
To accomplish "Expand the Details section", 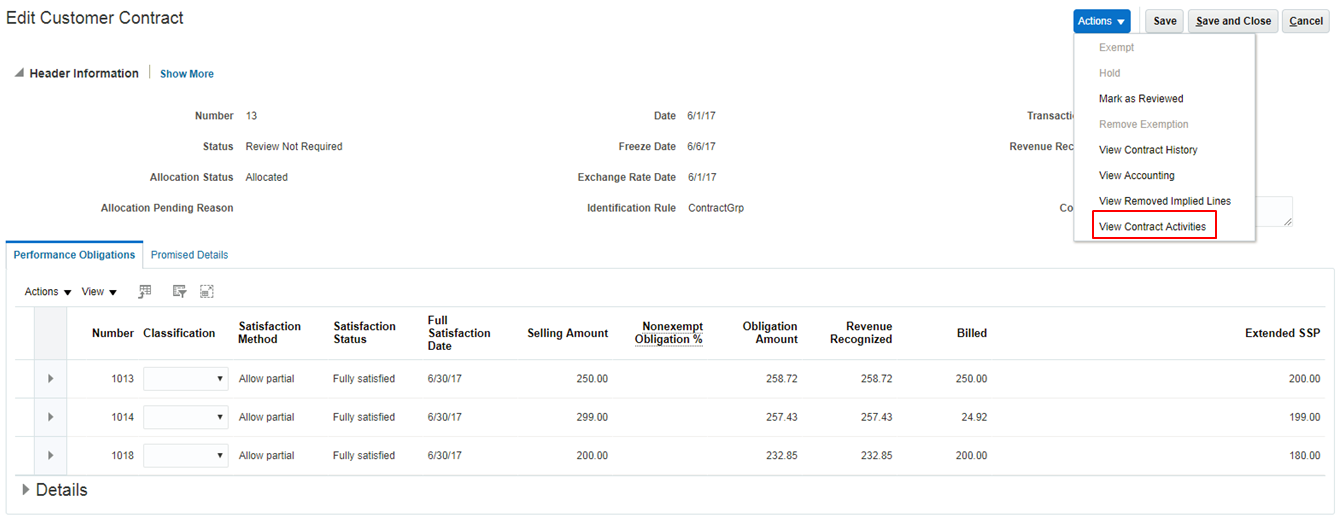I will [x=26, y=490].
